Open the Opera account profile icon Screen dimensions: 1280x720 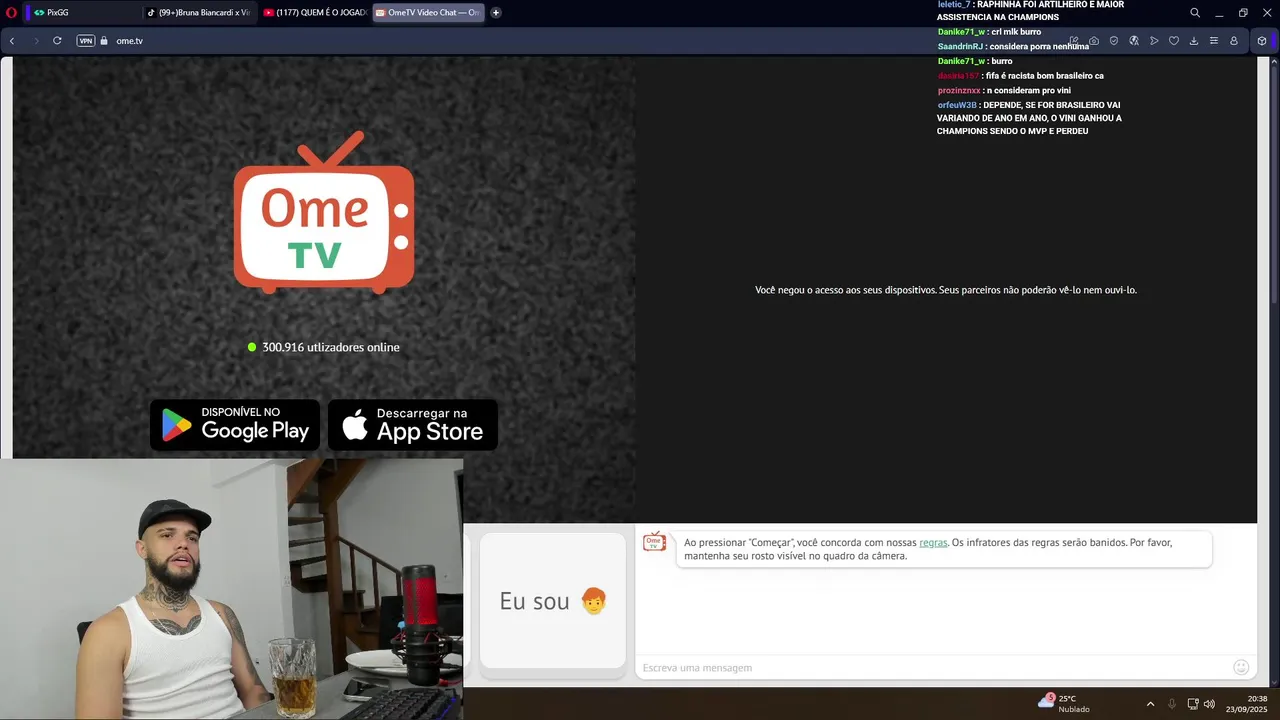(1234, 41)
